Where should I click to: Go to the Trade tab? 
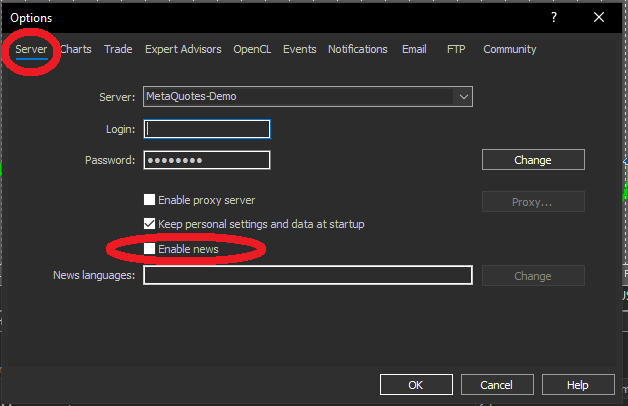[118, 49]
